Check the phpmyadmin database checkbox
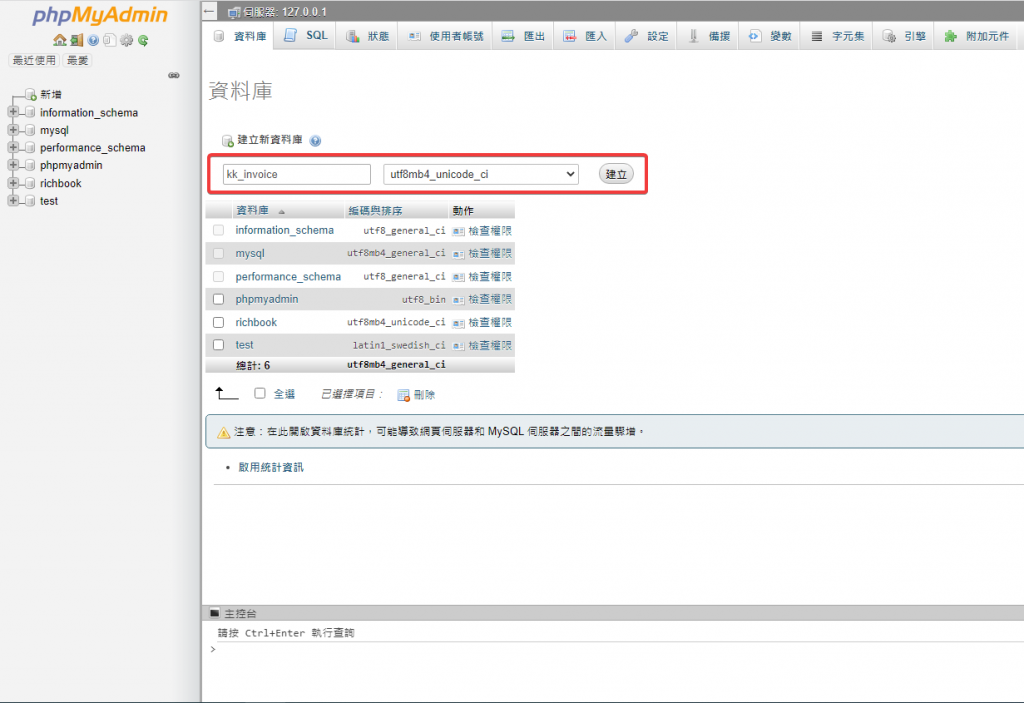This screenshot has height=703, width=1024. pyautogui.click(x=218, y=299)
